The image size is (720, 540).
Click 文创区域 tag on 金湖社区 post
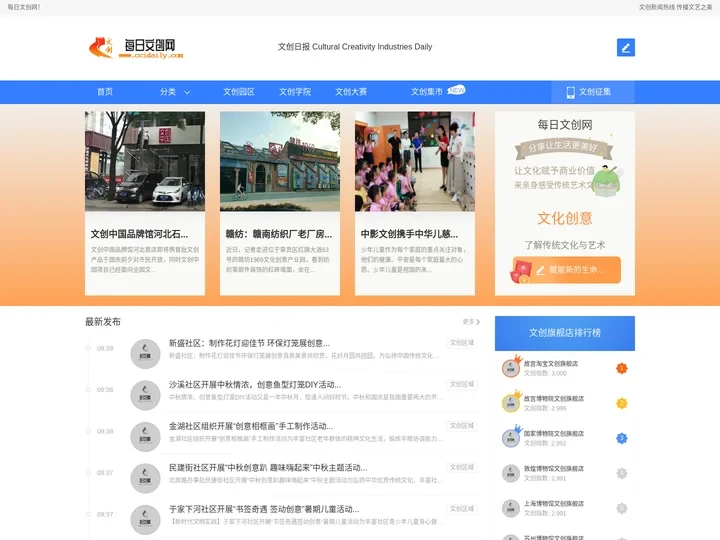(x=461, y=426)
